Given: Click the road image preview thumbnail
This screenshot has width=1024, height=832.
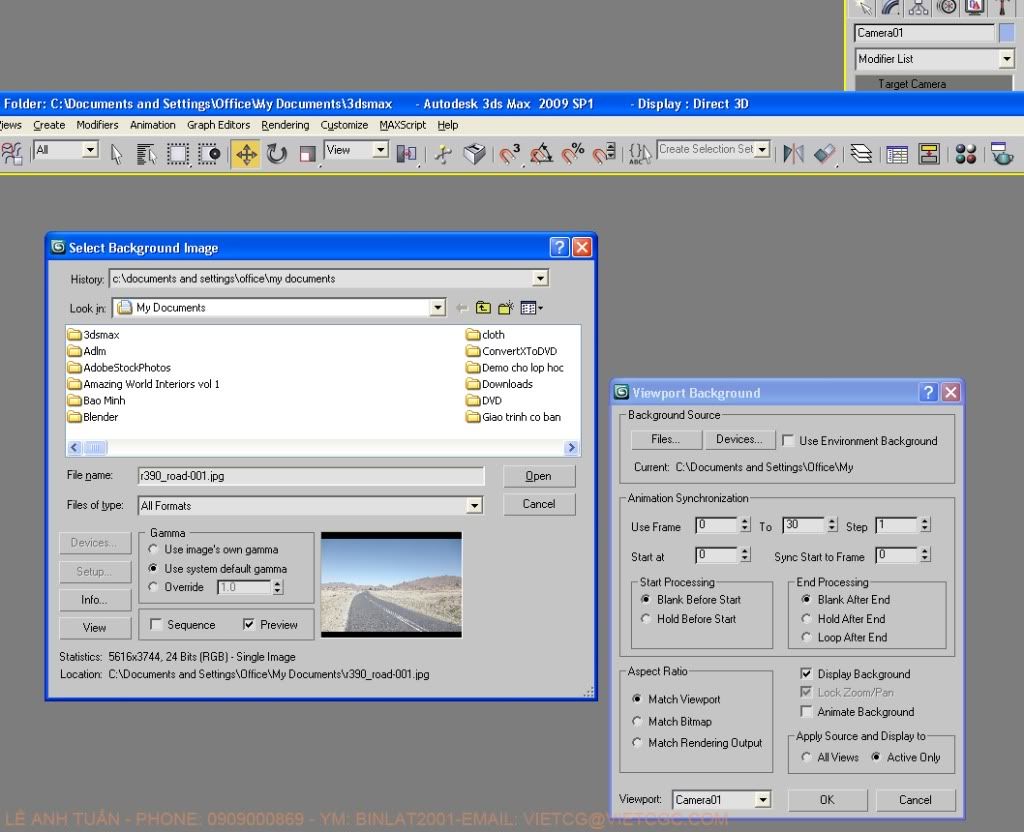Looking at the screenshot, I should tap(391, 584).
